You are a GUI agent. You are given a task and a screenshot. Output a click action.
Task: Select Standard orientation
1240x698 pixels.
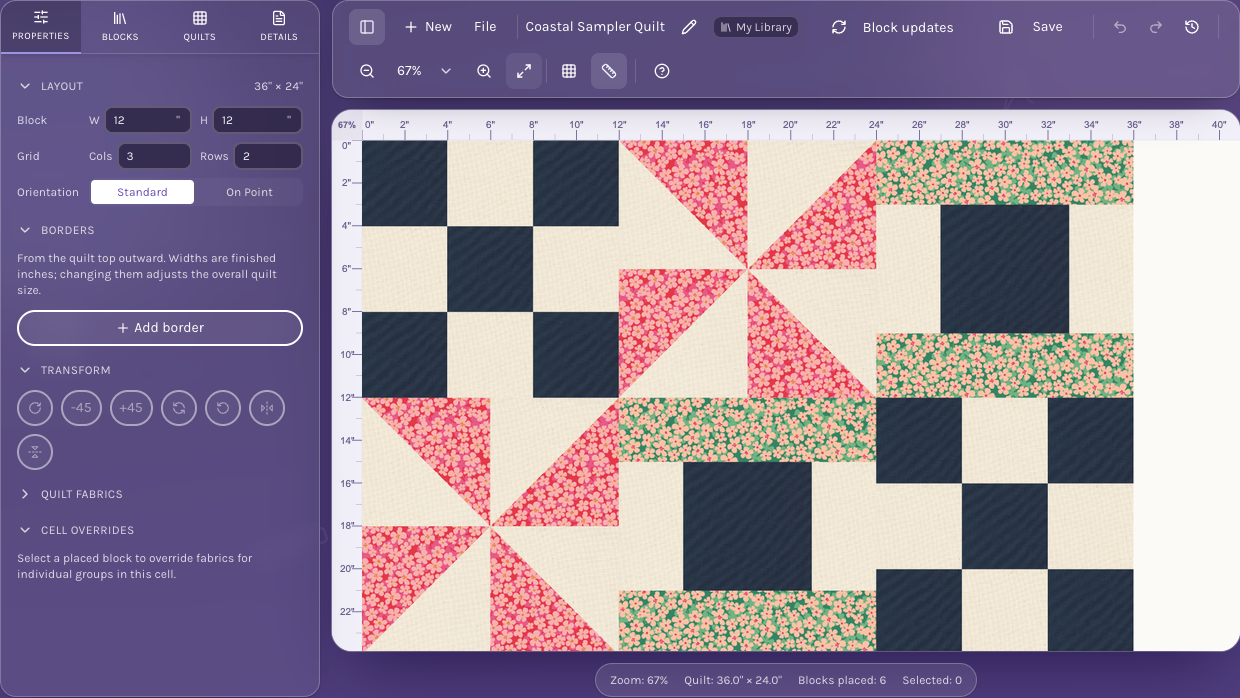pos(142,192)
